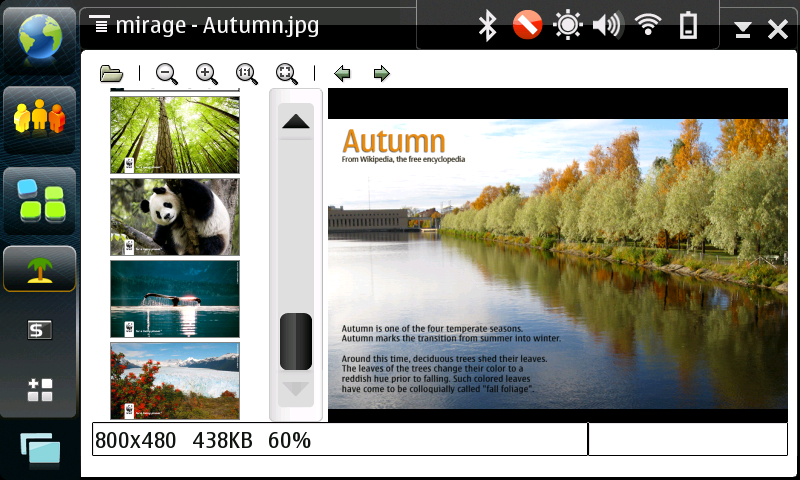Click the Open folder icon
Viewport: 800px width, 480px height.
click(111, 73)
